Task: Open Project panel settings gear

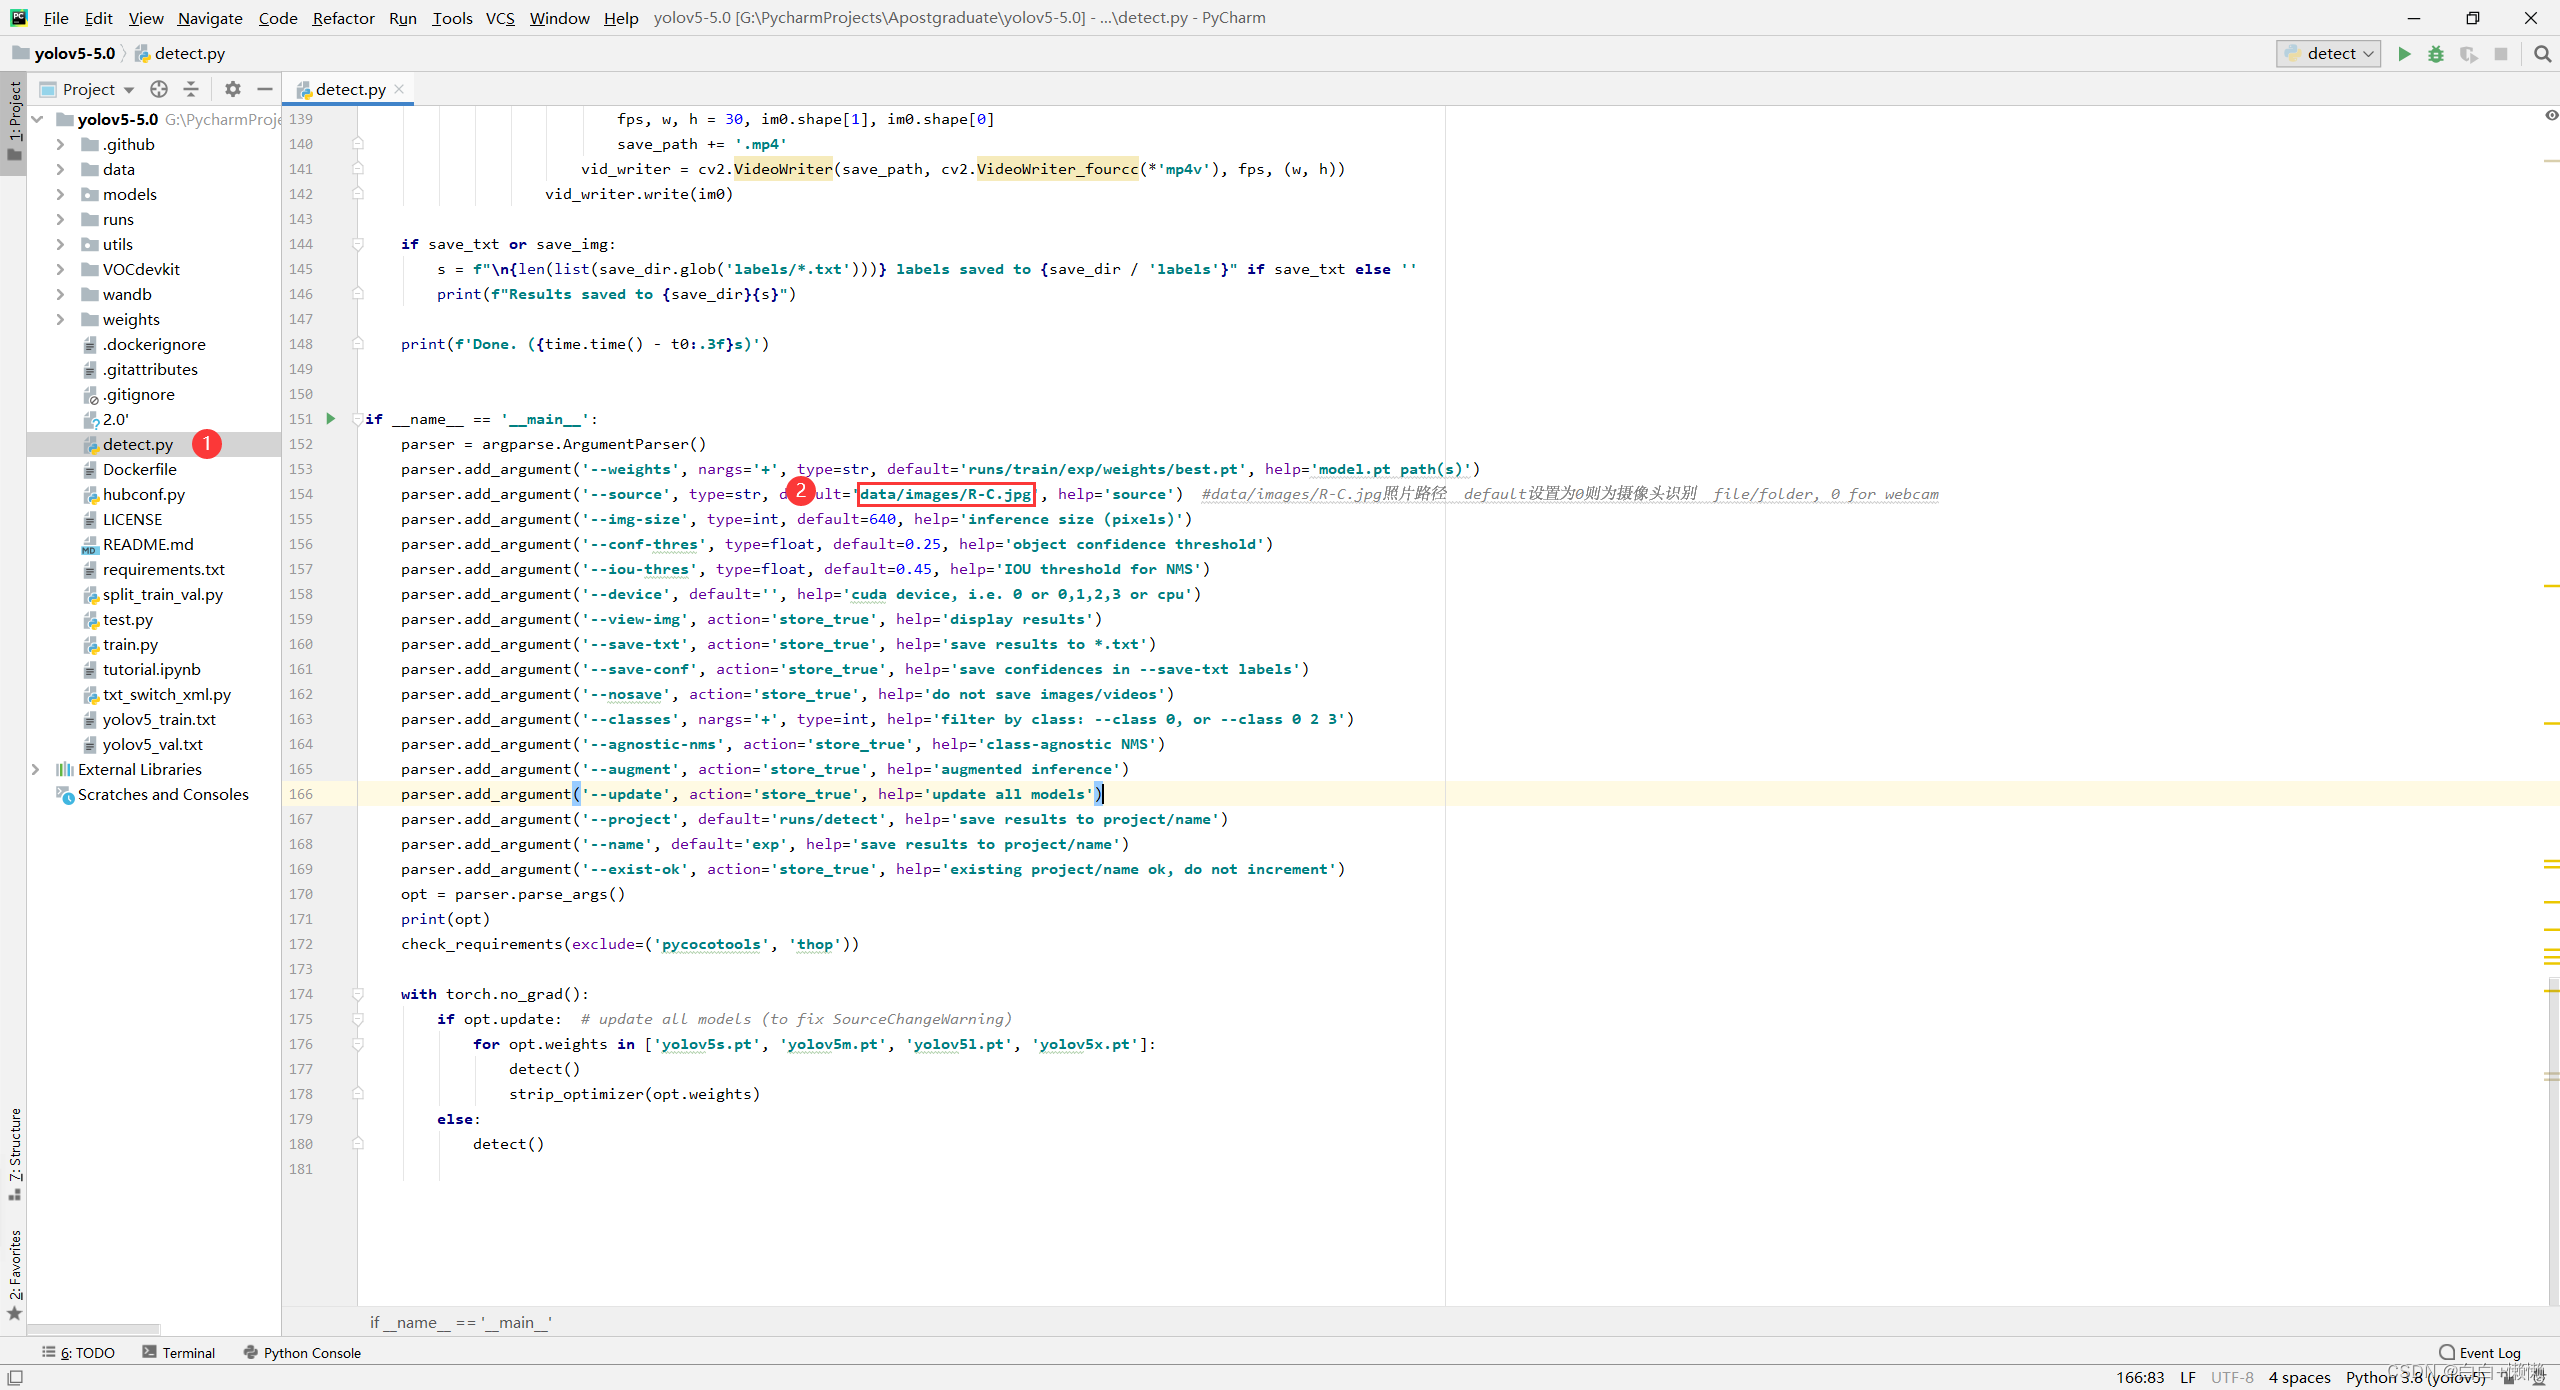Action: pyautogui.click(x=233, y=89)
